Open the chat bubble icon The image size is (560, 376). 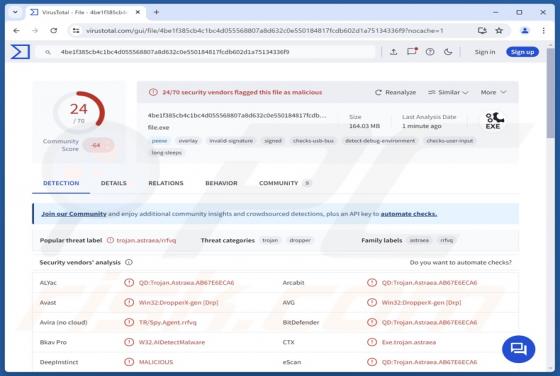pos(518,349)
